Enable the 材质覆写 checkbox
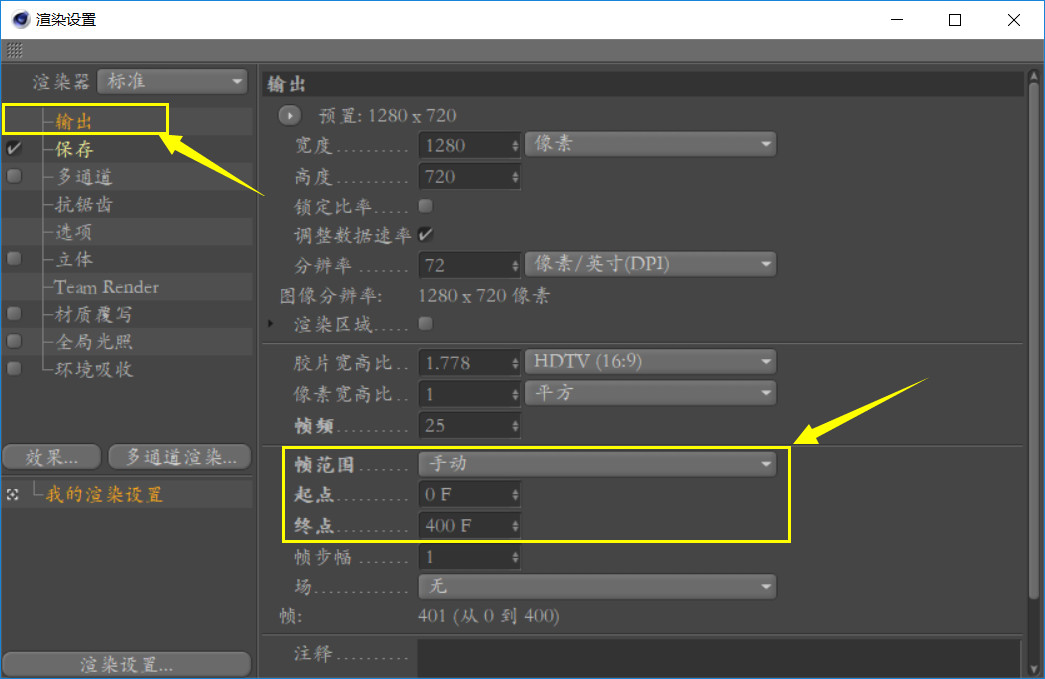The width and height of the screenshot is (1045, 679). pos(13,313)
